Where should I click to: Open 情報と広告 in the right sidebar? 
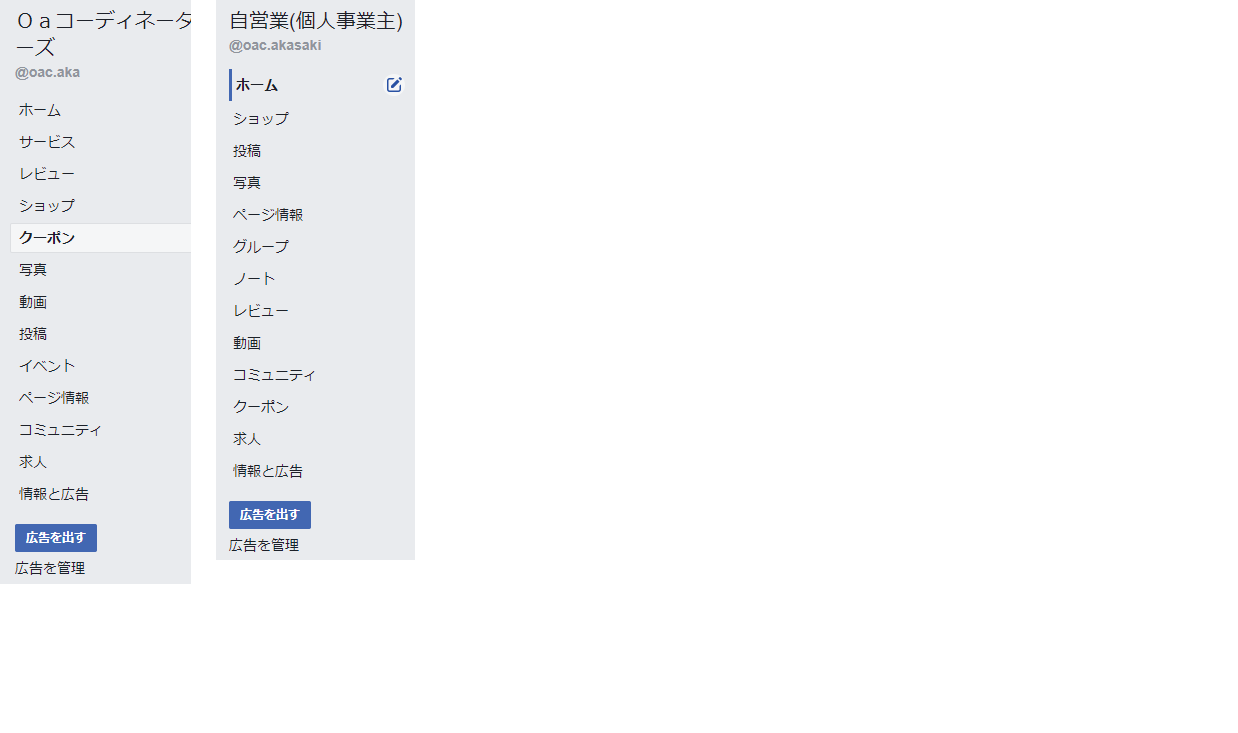click(268, 471)
